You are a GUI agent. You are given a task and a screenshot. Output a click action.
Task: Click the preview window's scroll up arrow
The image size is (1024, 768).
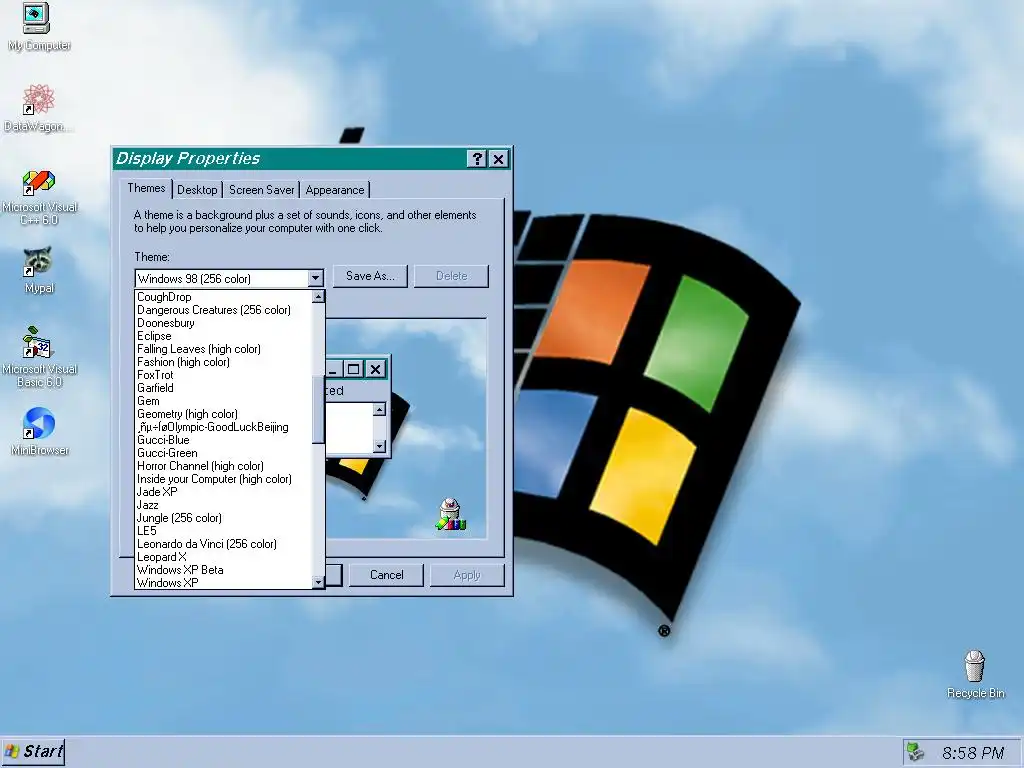(379, 409)
